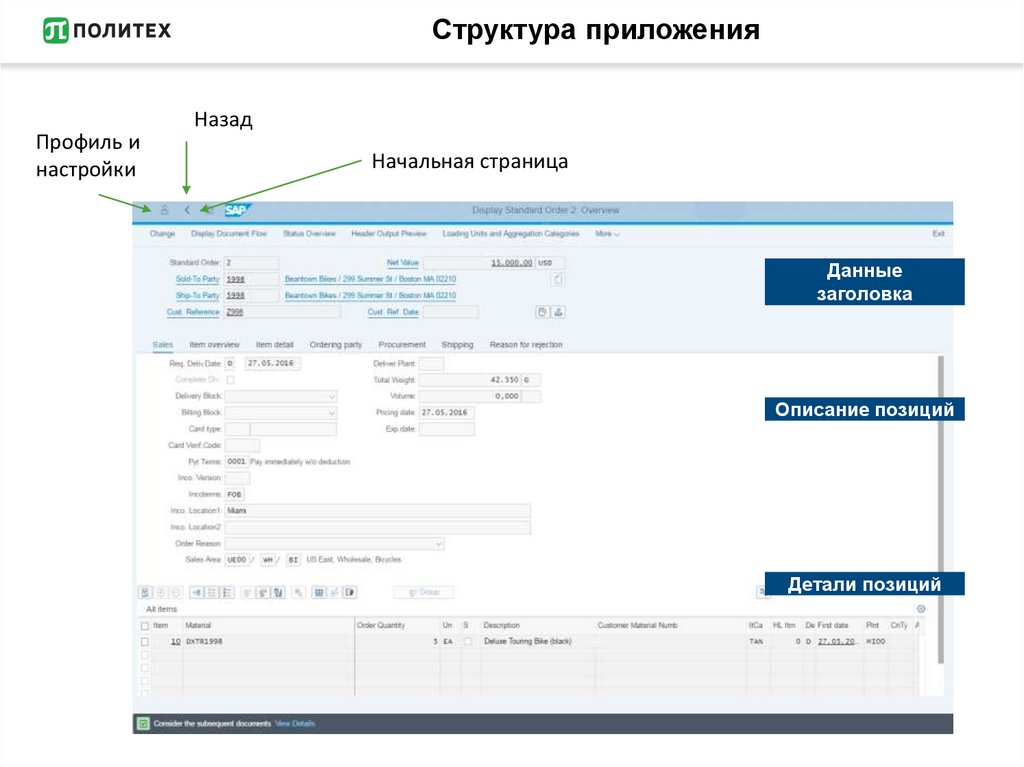Select the row checkbox for item 10
This screenshot has height=767, width=1024.
[x=145, y=641]
